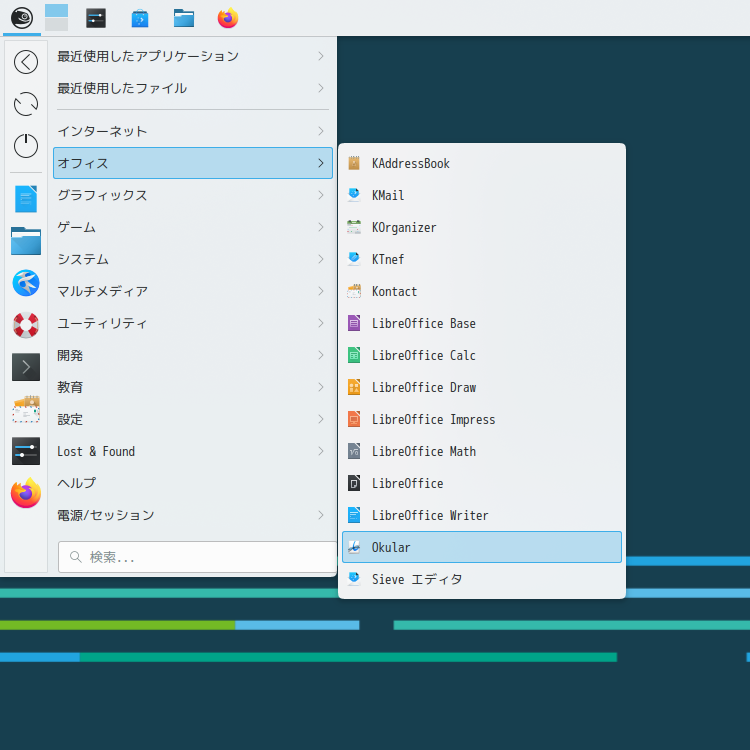Click the LibreOffice Math formula icon
The image size is (750, 750).
point(354,451)
